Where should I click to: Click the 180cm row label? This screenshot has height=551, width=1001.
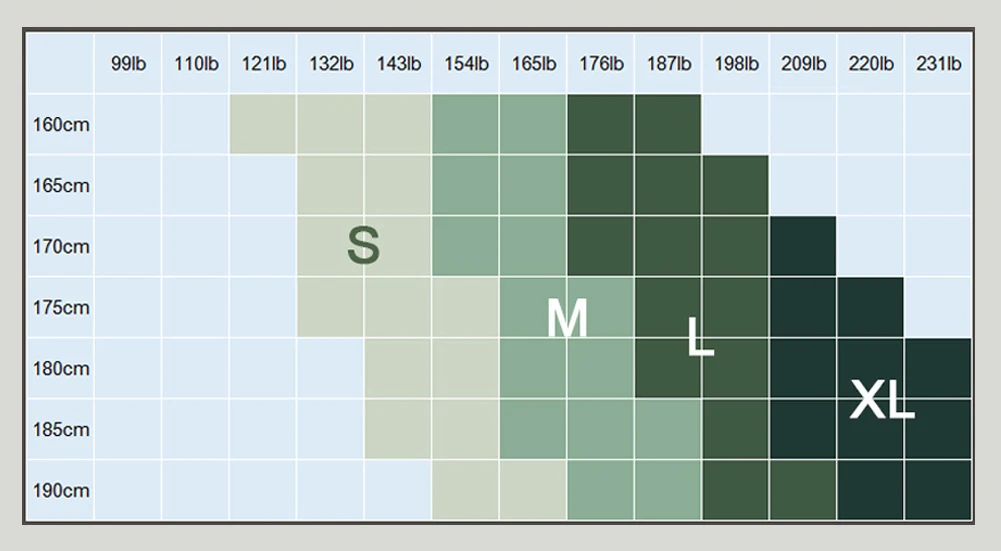click(x=62, y=369)
